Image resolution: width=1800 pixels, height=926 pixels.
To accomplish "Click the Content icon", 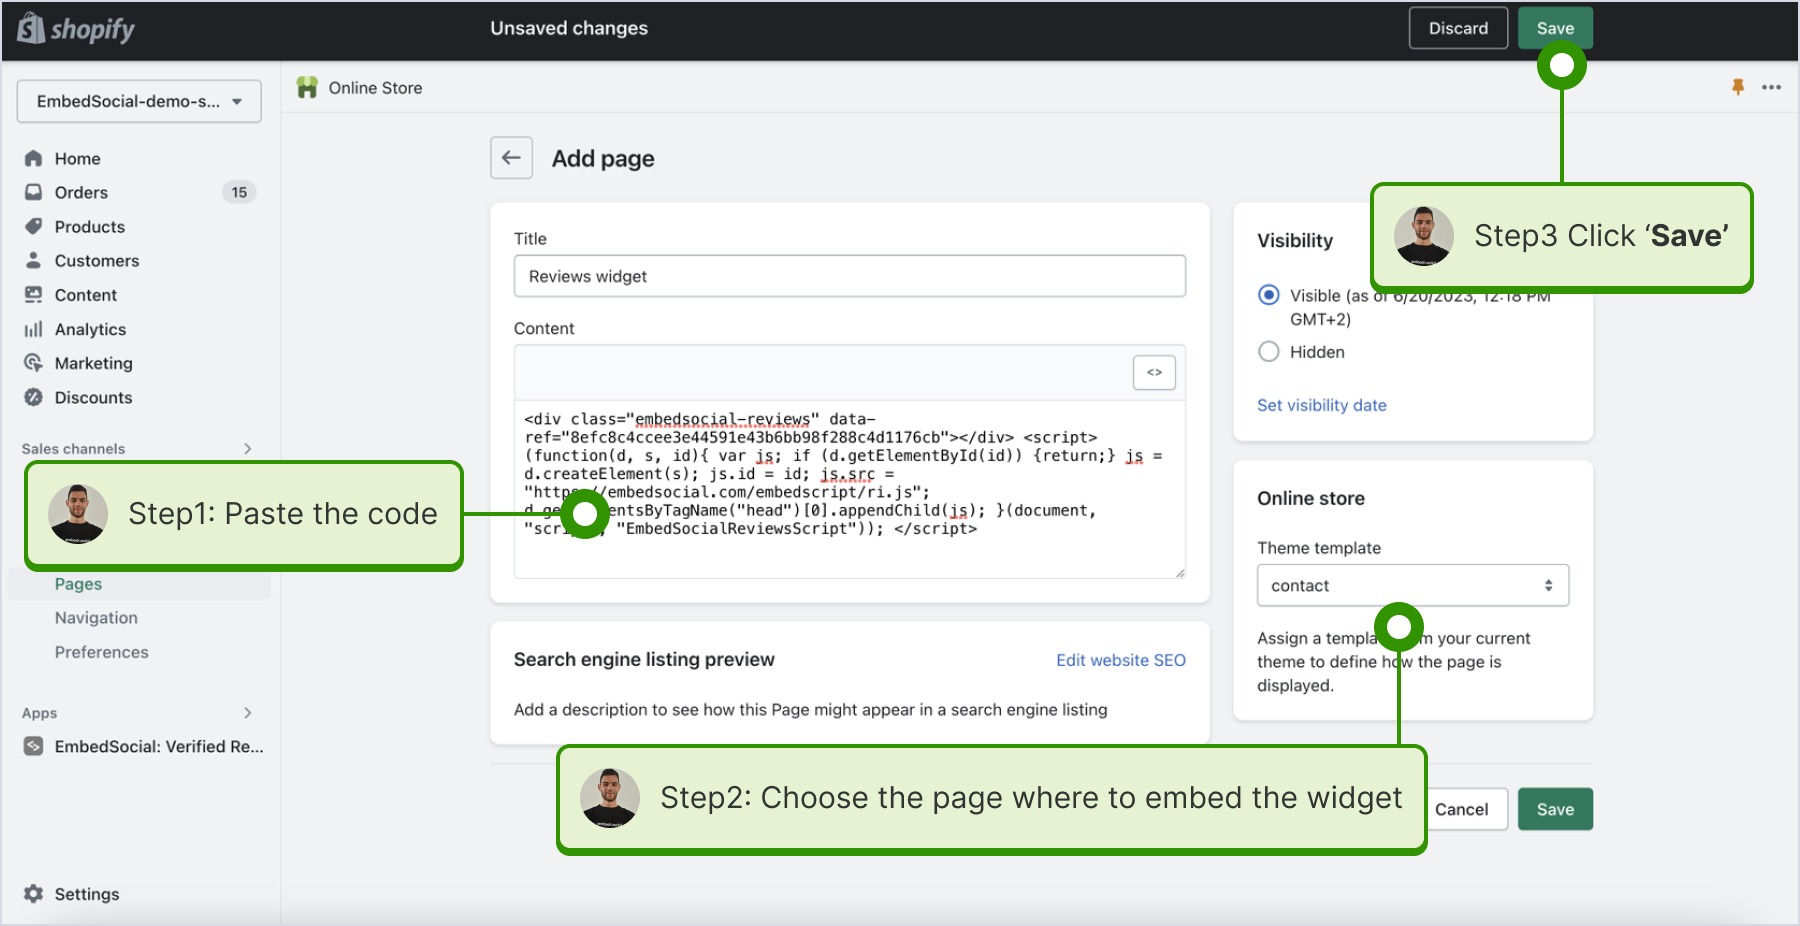I will point(33,294).
